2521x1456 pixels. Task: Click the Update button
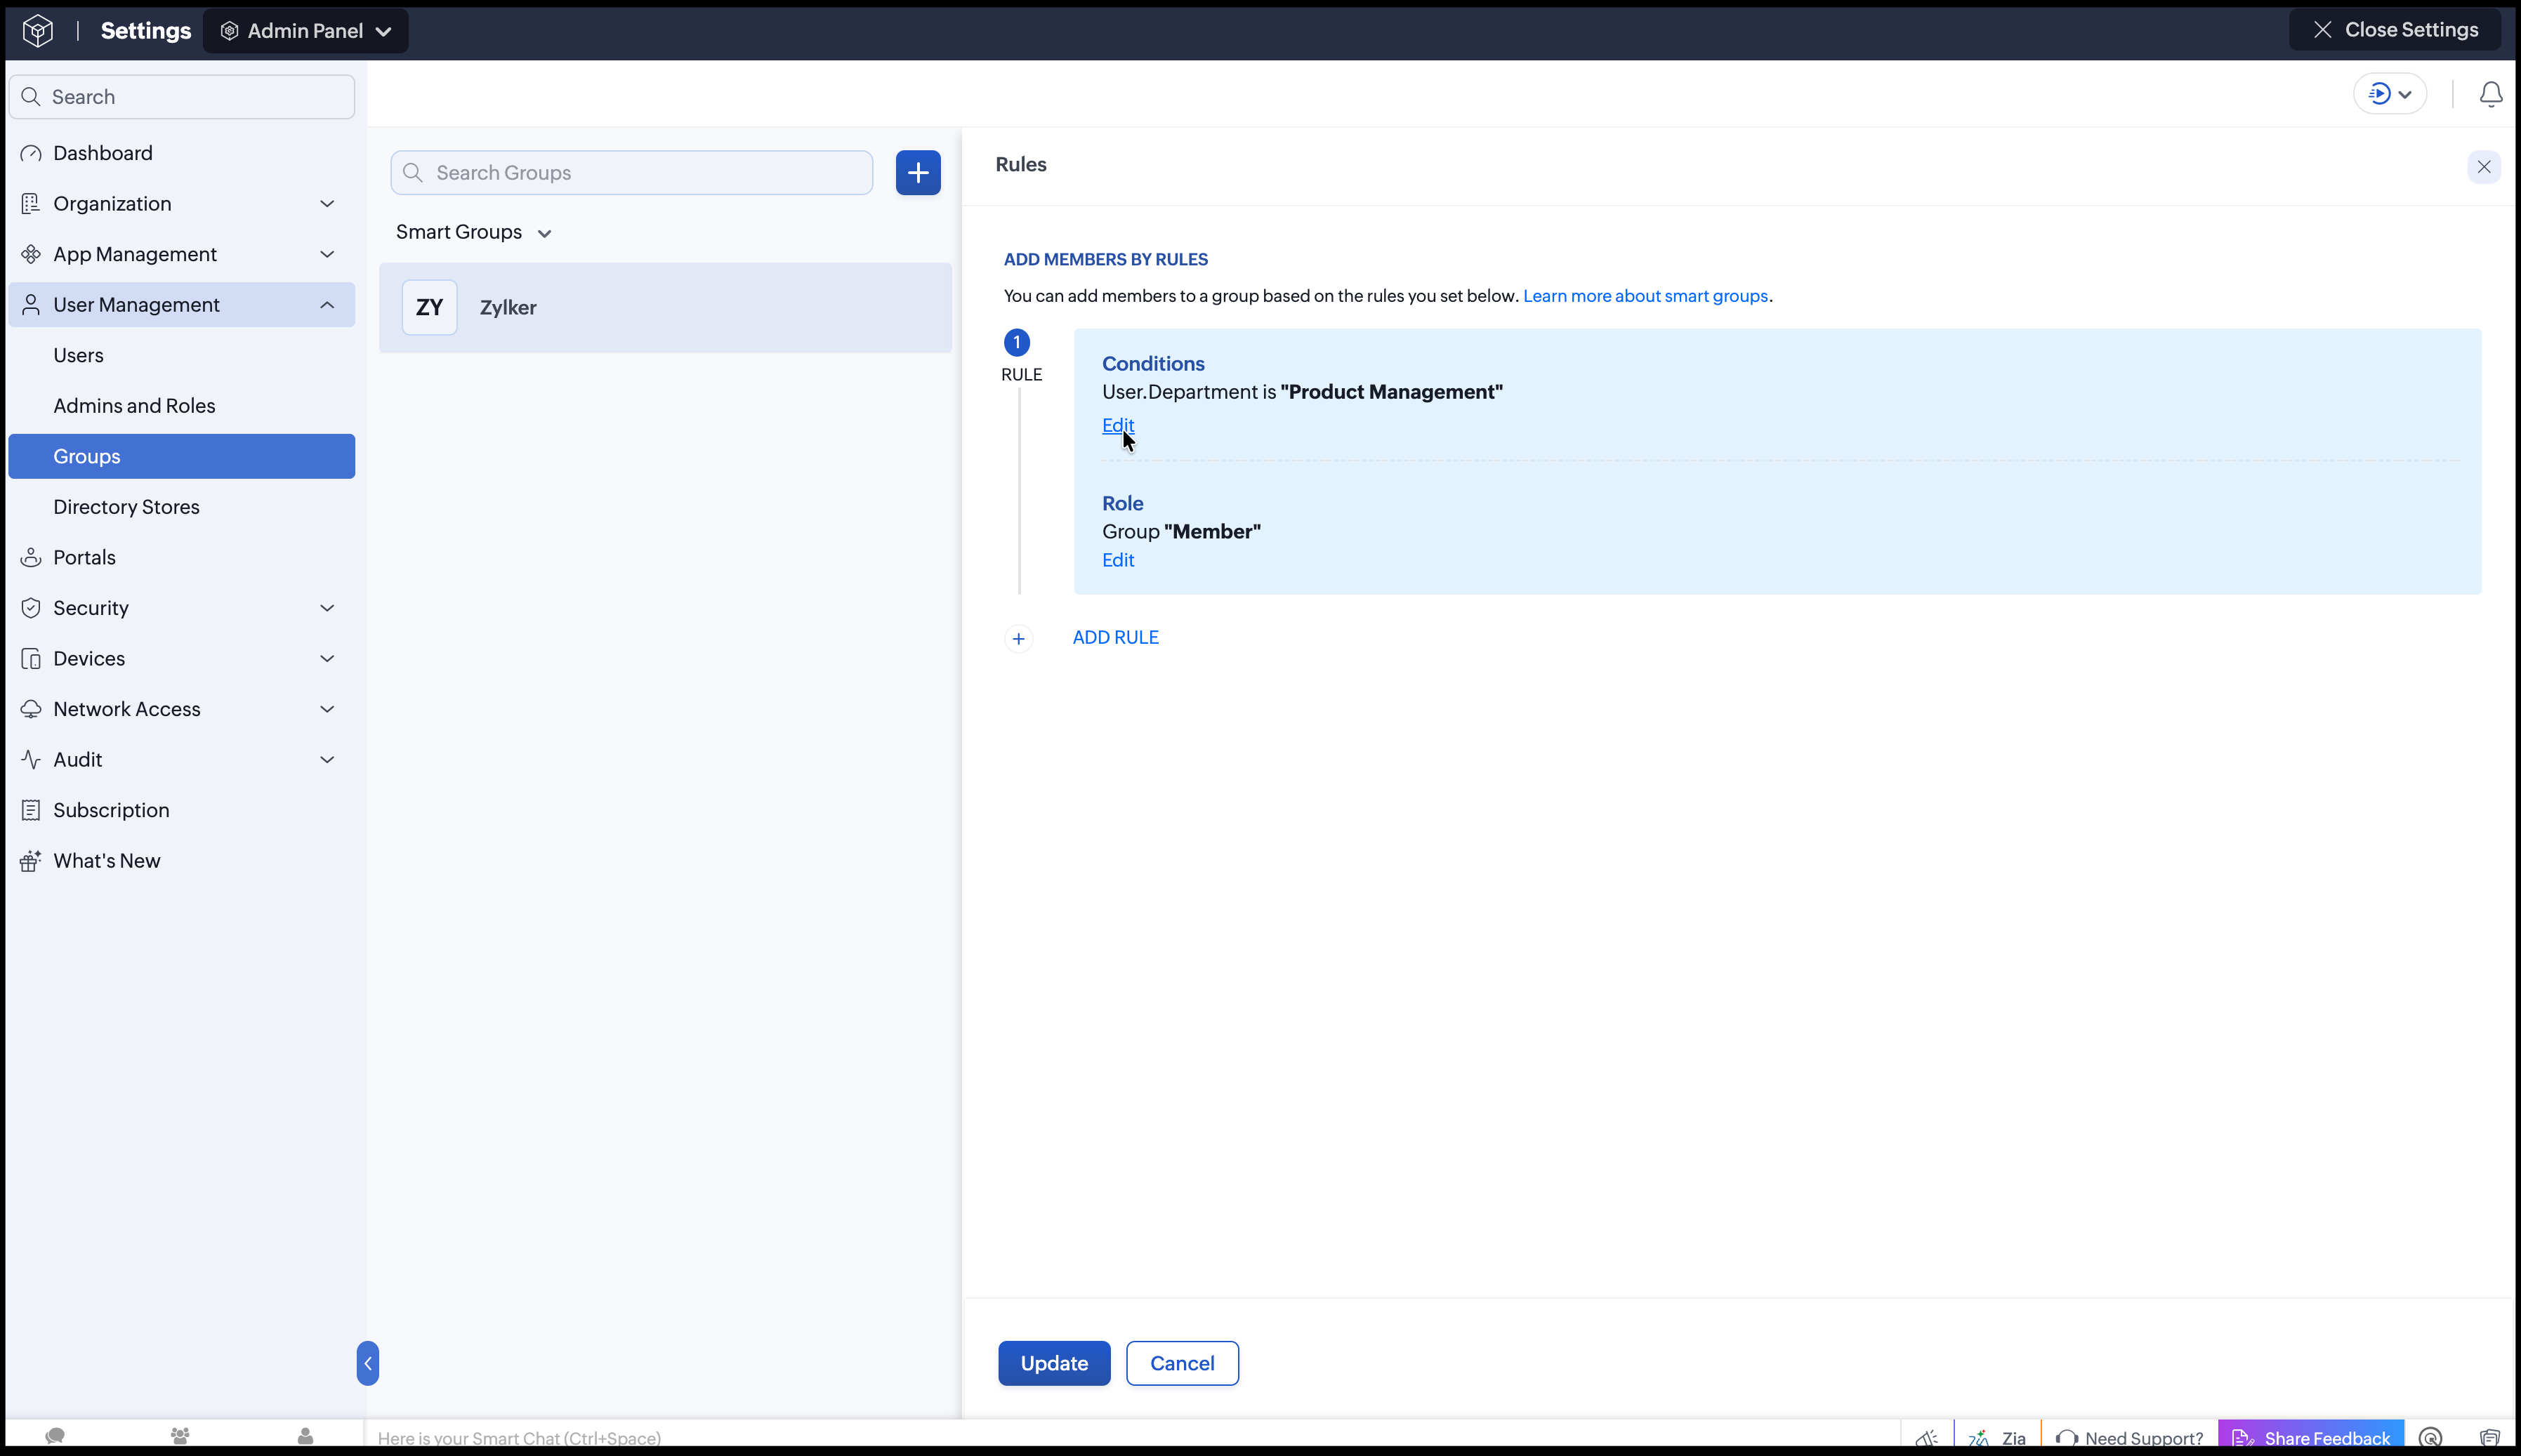pyautogui.click(x=1054, y=1363)
